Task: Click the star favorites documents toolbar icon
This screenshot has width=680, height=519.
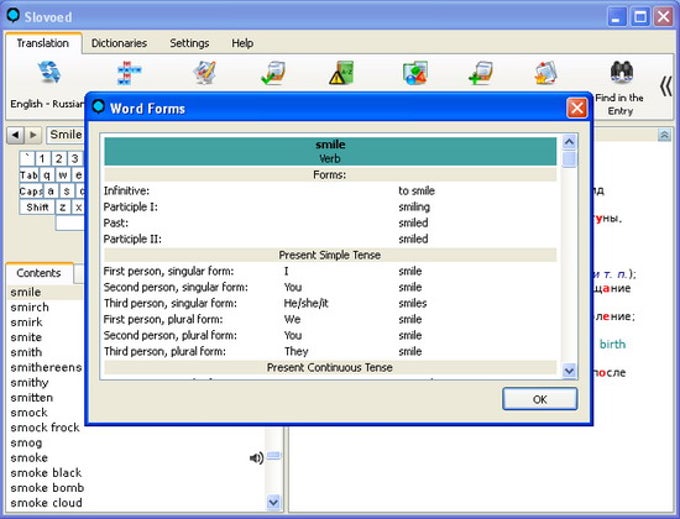Action: click(546, 73)
